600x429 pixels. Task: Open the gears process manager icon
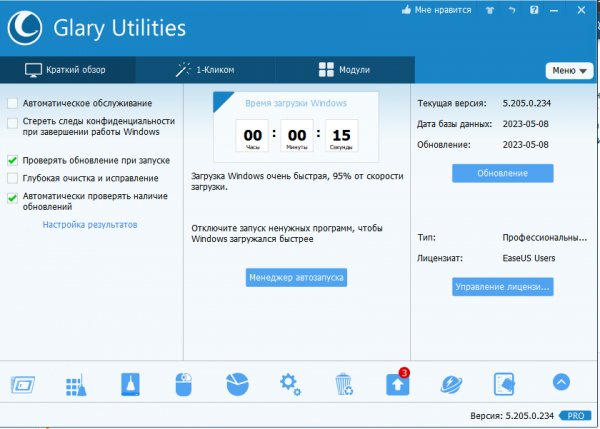pos(290,385)
